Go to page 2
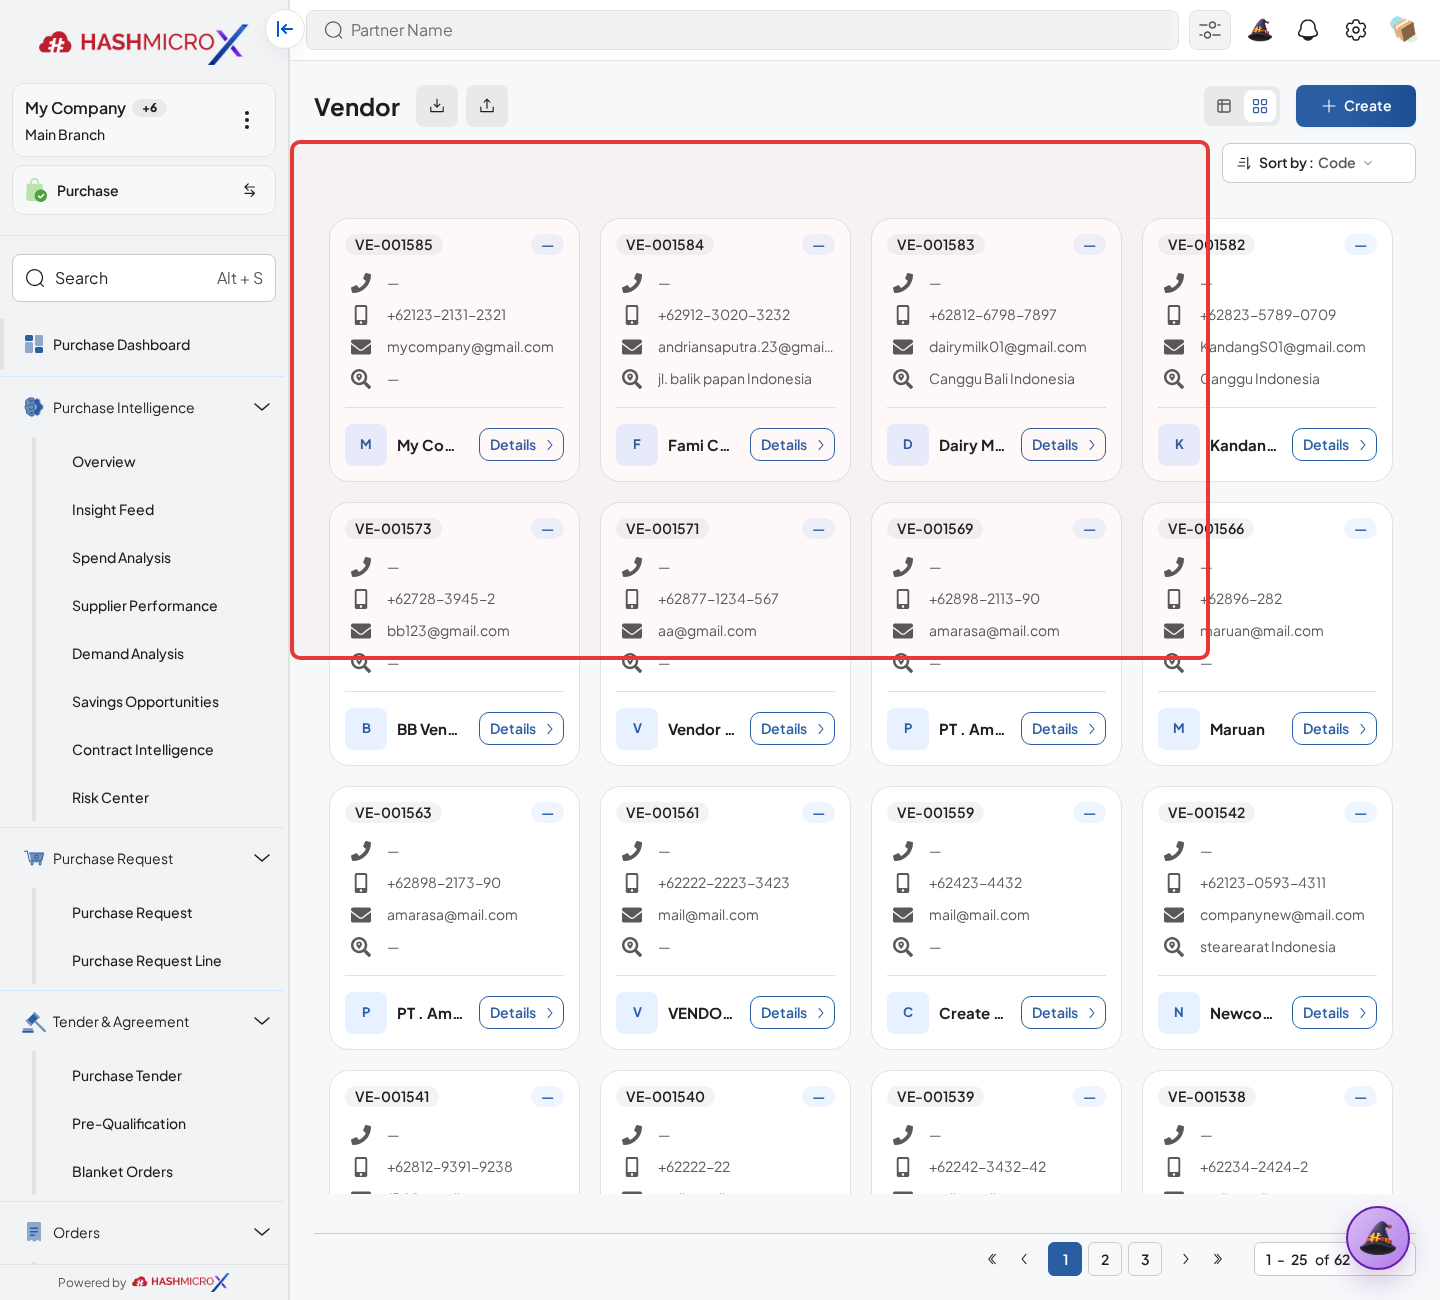1440x1300 pixels. pos(1105,1259)
